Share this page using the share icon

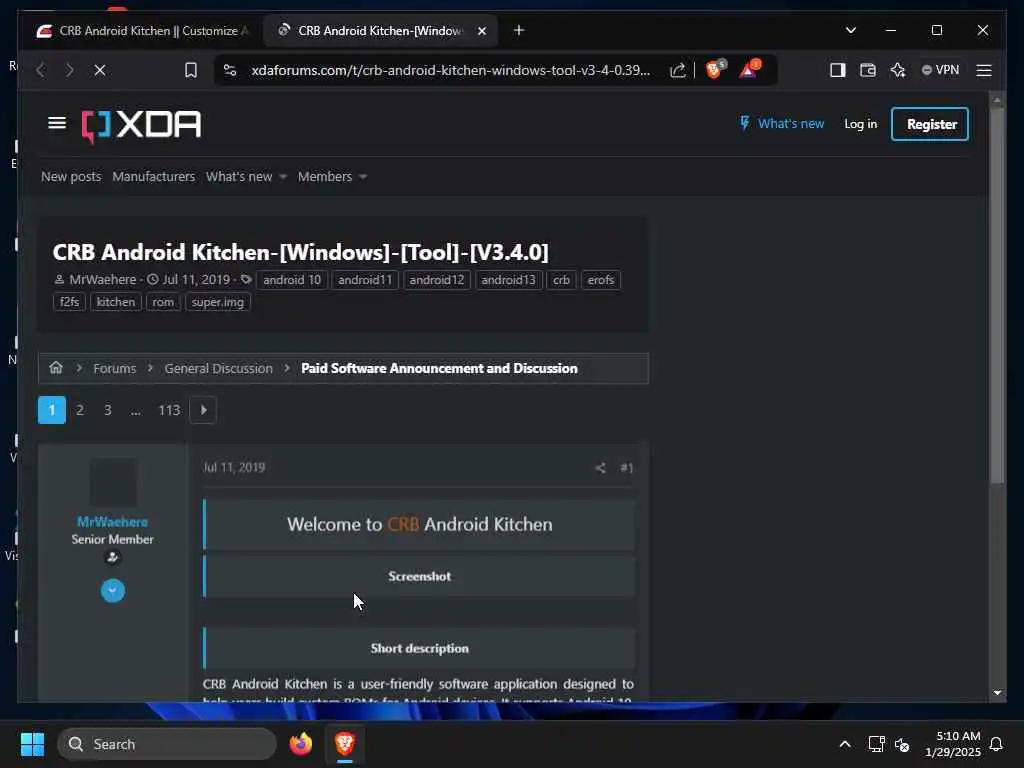pos(677,70)
